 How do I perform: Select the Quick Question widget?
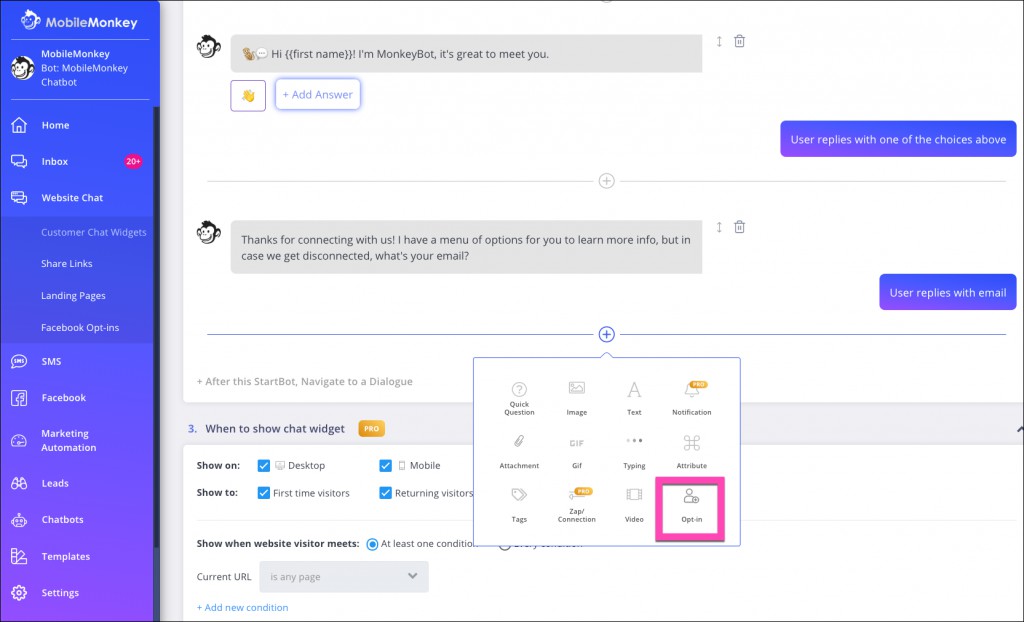coord(519,398)
